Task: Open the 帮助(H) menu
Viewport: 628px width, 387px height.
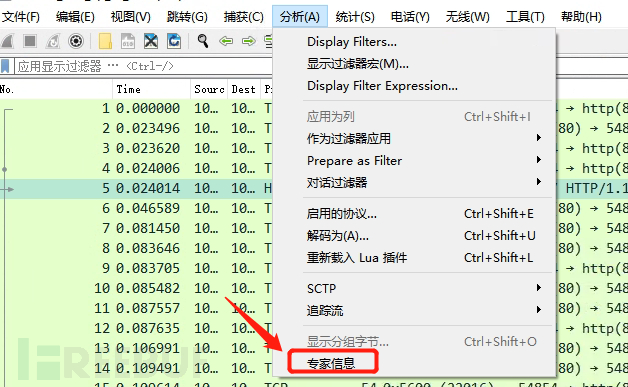Action: click(581, 17)
